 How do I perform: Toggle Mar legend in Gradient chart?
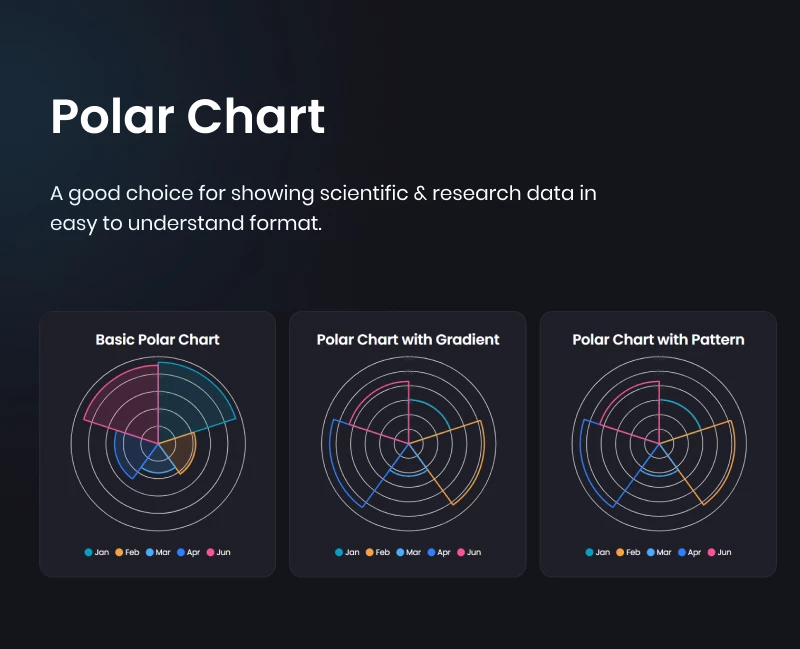click(409, 552)
